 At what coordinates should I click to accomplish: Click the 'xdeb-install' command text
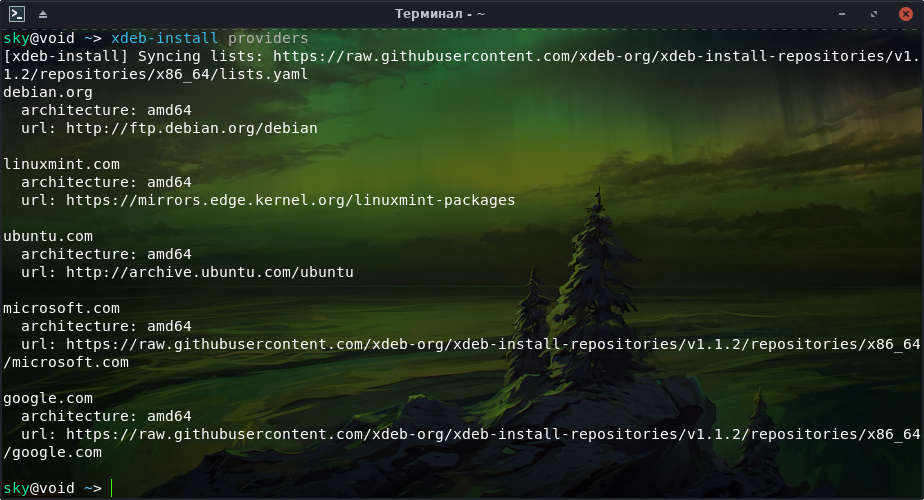(164, 38)
